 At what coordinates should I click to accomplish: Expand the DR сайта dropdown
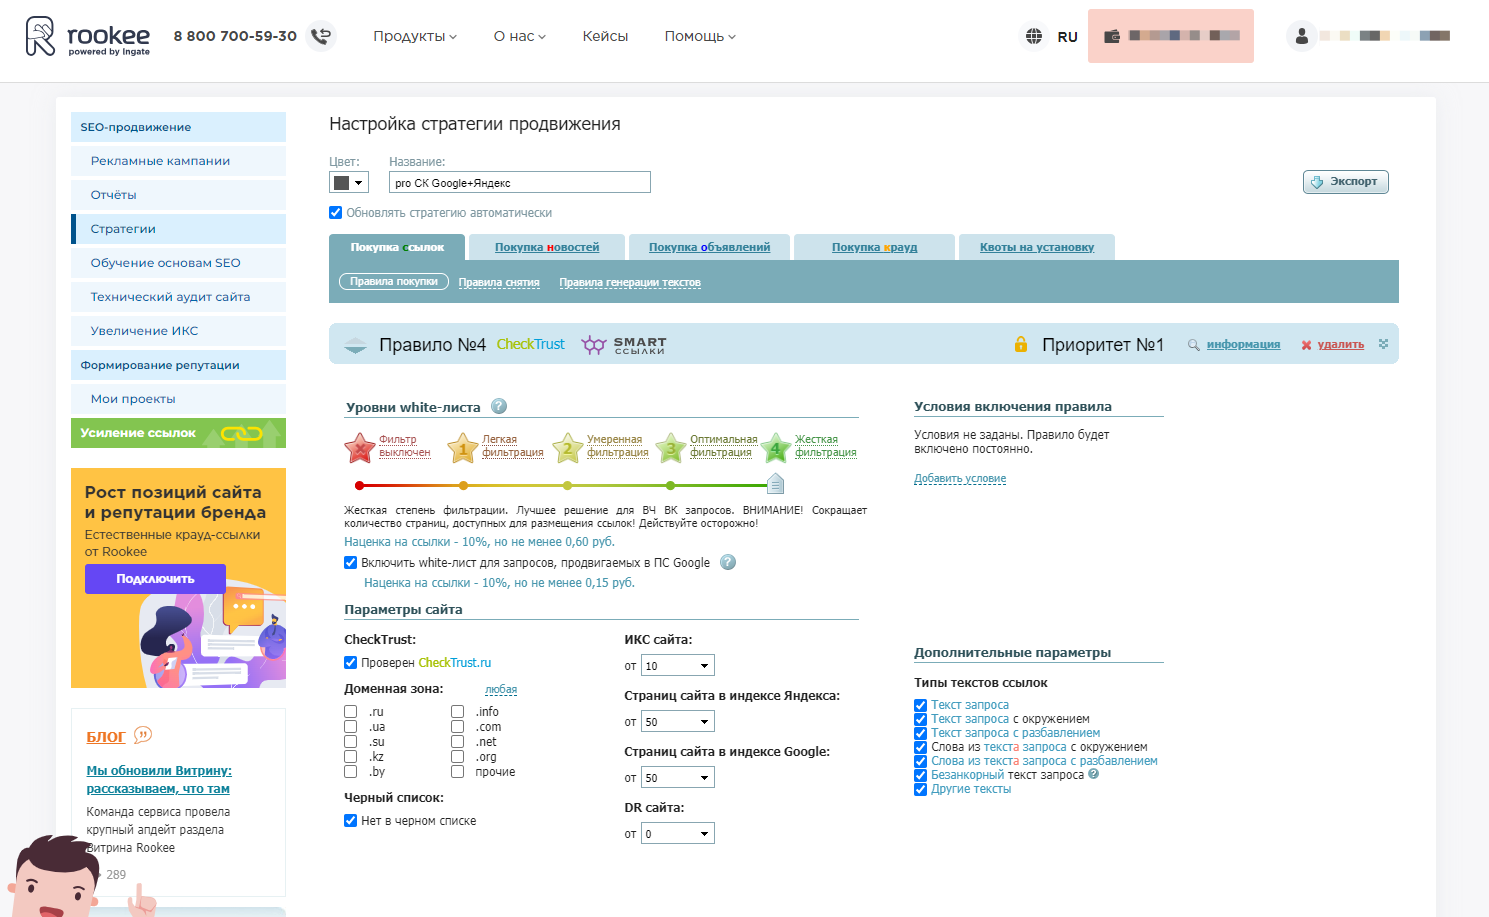tap(677, 834)
